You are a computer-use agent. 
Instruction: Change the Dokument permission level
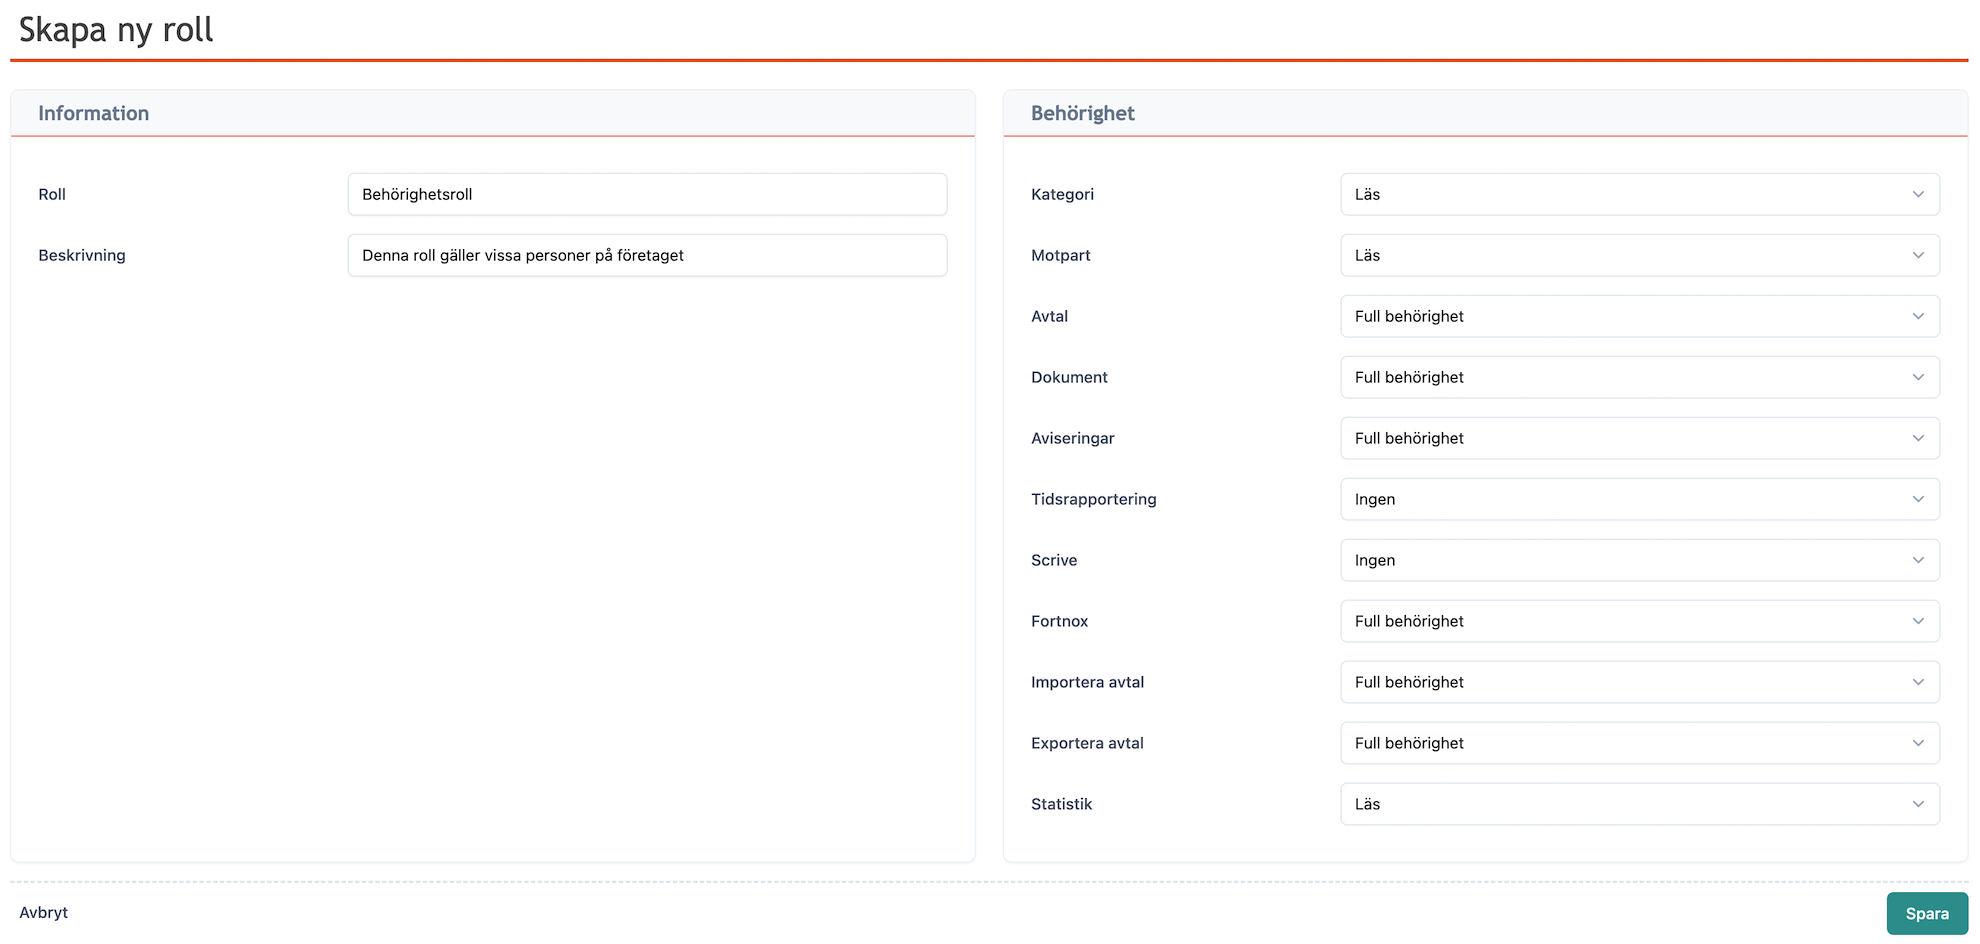[1638, 377]
